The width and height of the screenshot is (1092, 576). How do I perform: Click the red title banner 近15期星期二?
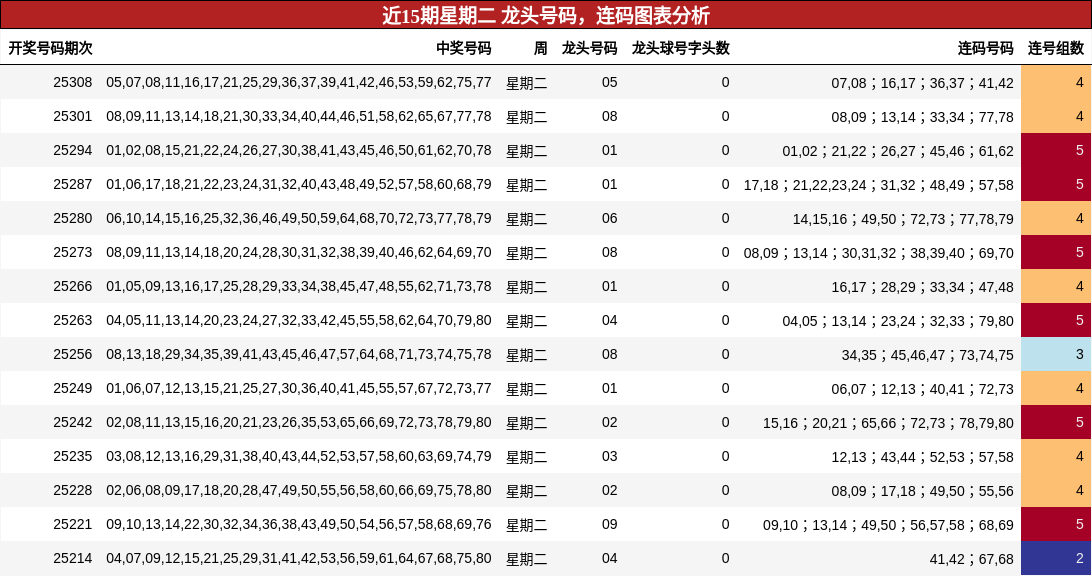[x=546, y=15]
